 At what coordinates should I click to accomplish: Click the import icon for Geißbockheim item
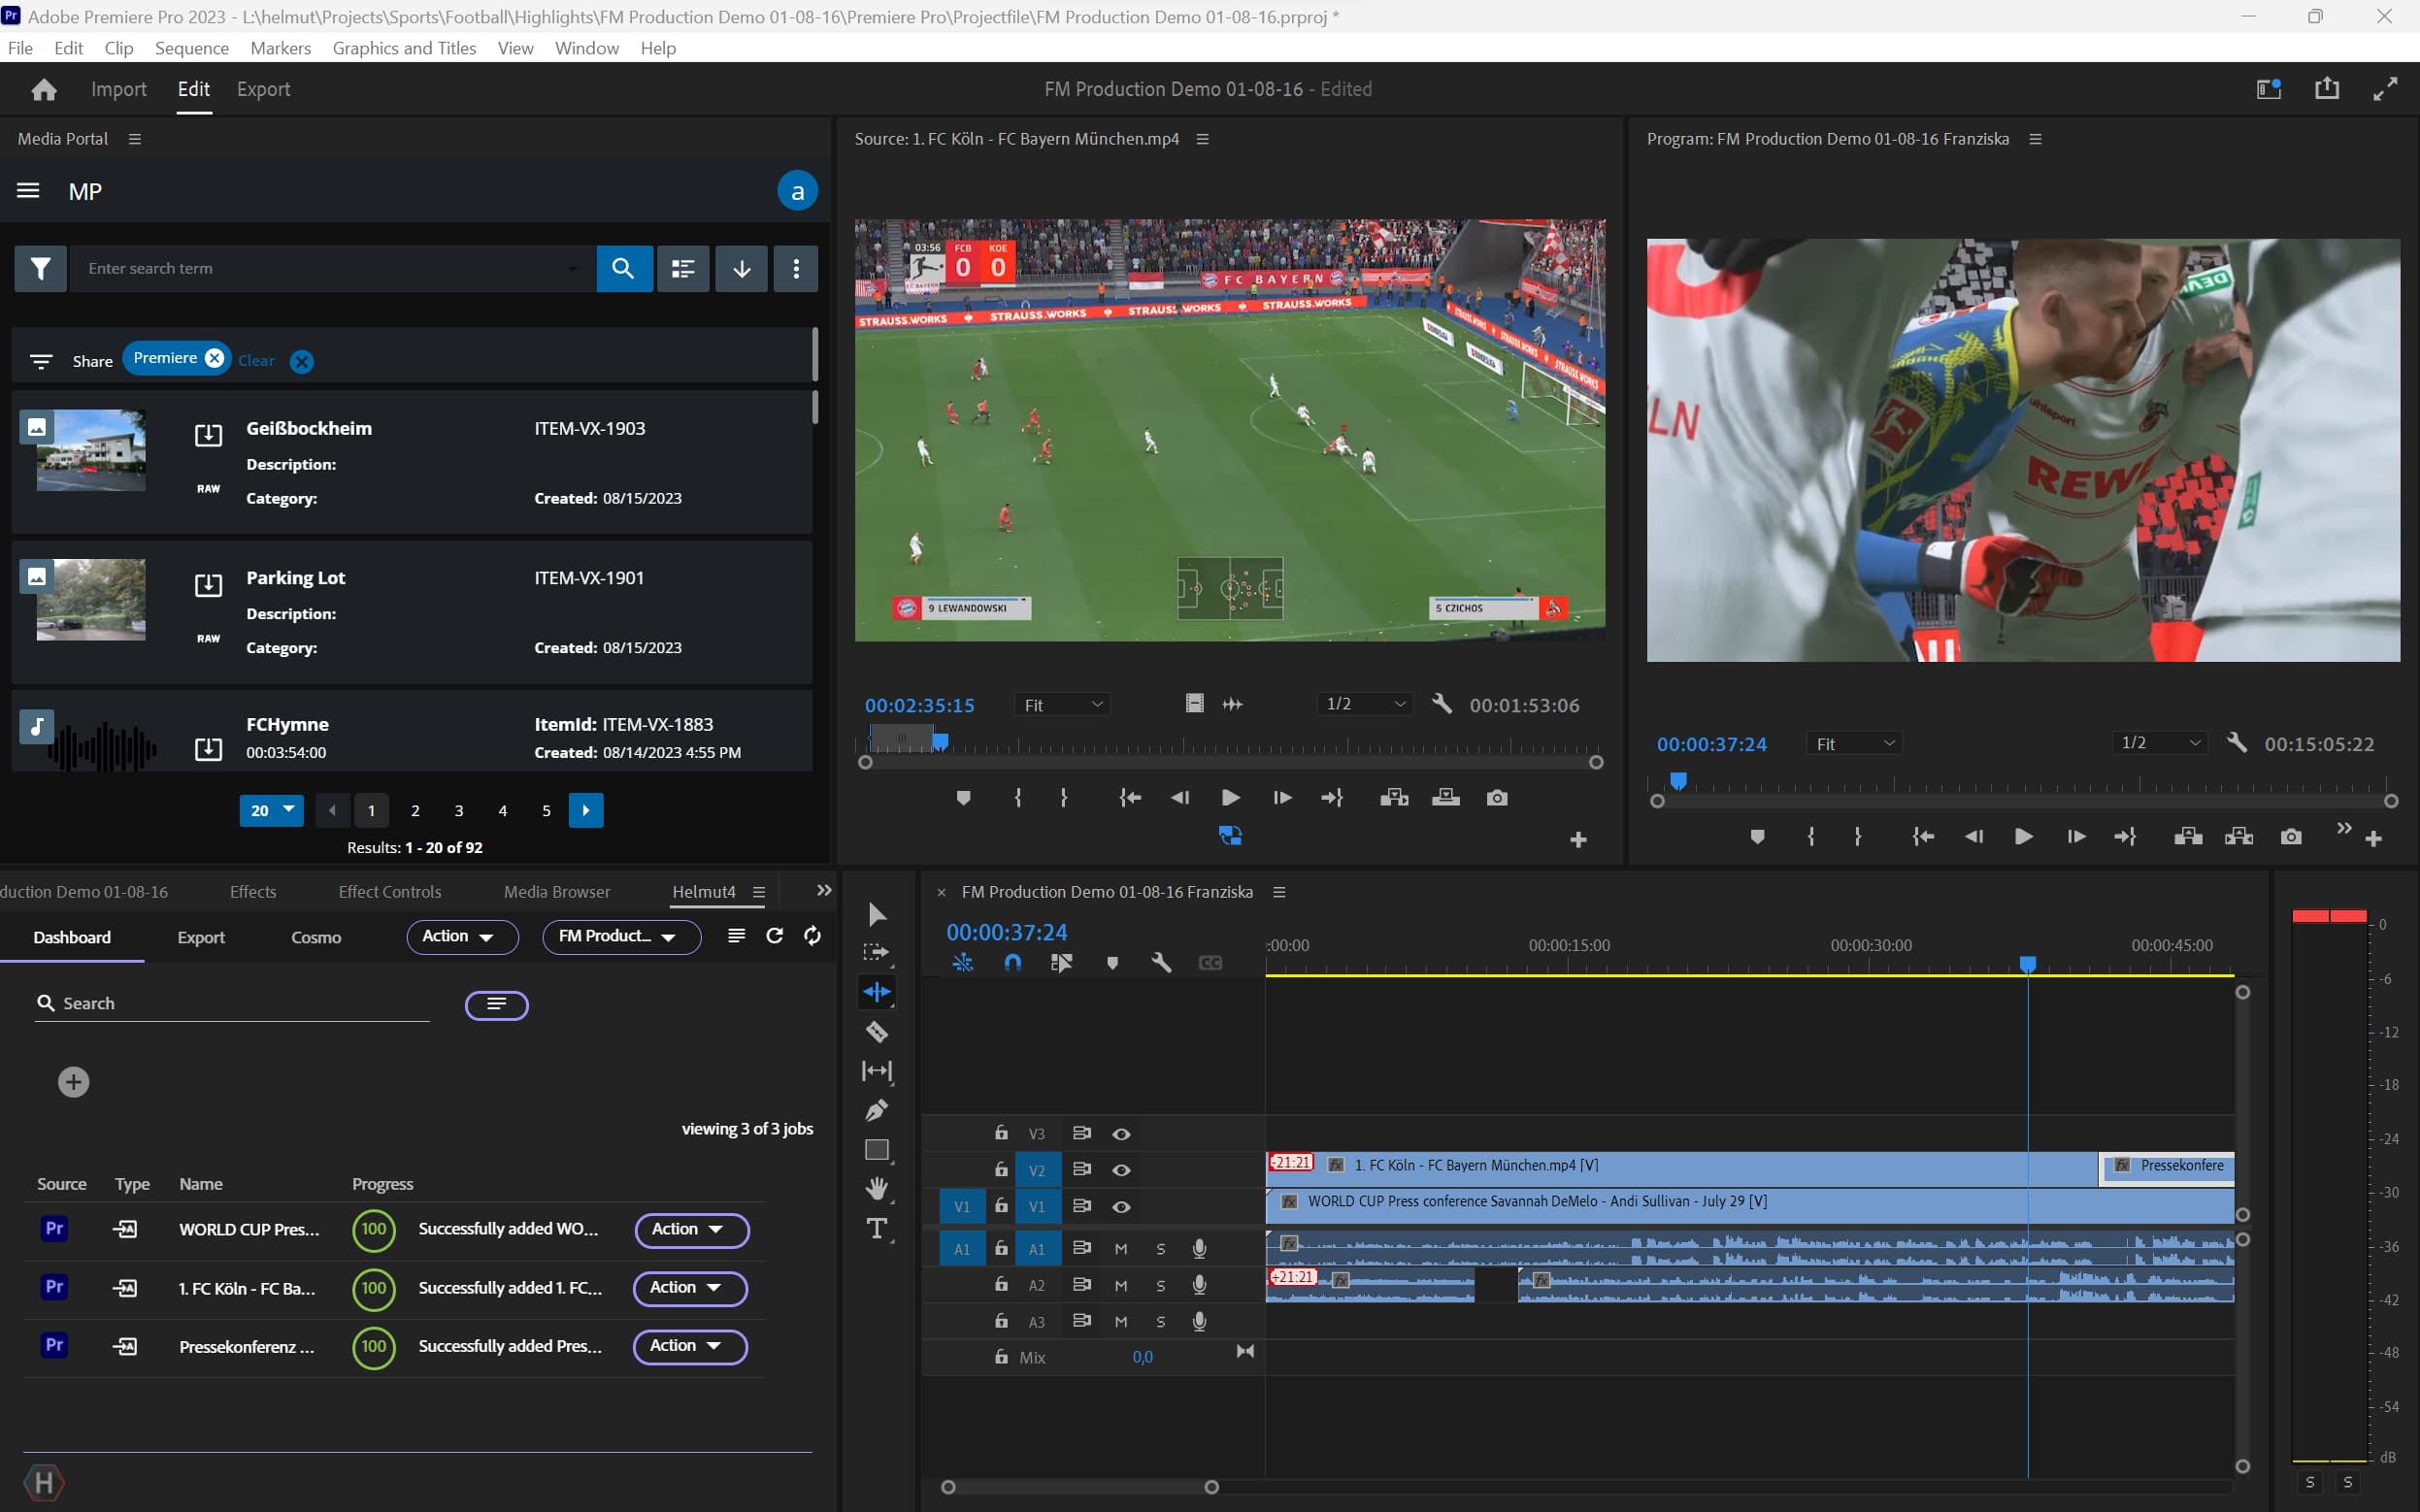pyautogui.click(x=208, y=435)
